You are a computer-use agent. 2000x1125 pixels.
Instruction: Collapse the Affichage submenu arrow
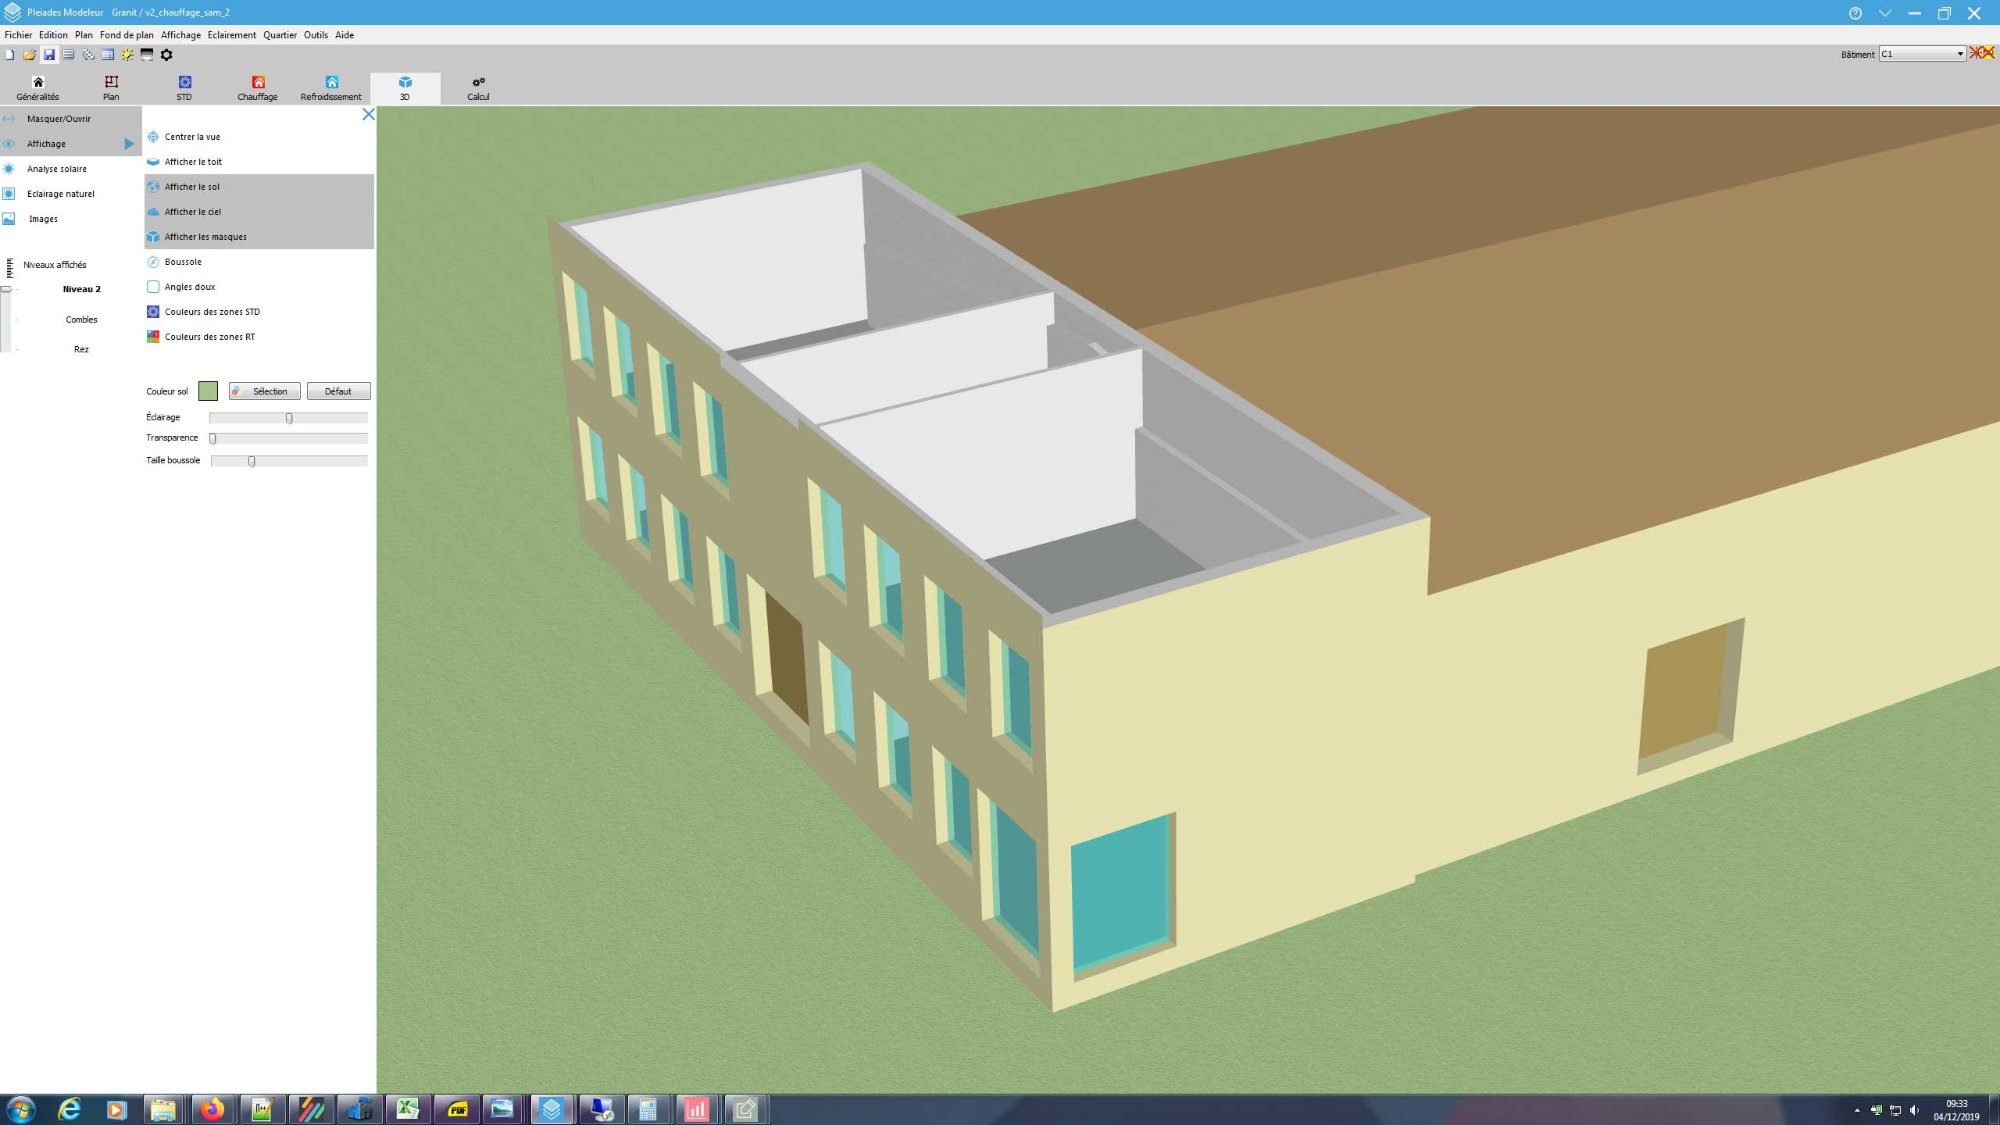click(x=129, y=144)
